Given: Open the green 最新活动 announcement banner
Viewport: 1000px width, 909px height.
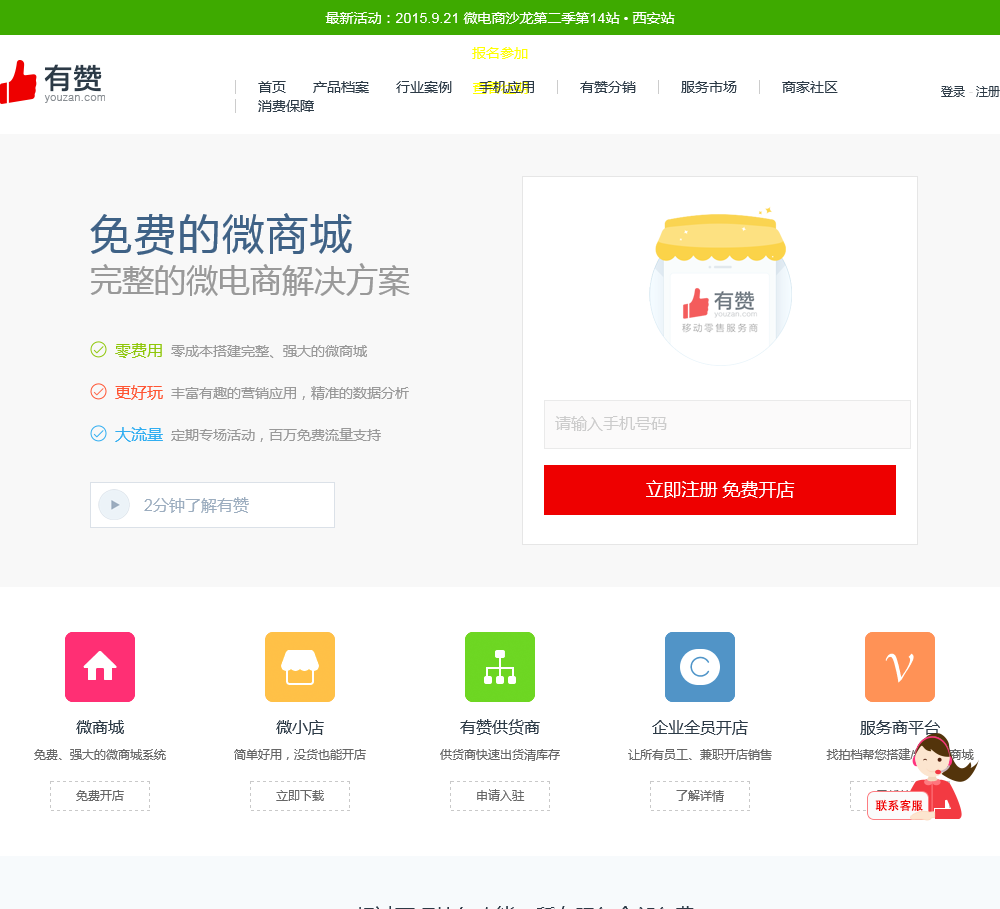Looking at the screenshot, I should pos(500,18).
